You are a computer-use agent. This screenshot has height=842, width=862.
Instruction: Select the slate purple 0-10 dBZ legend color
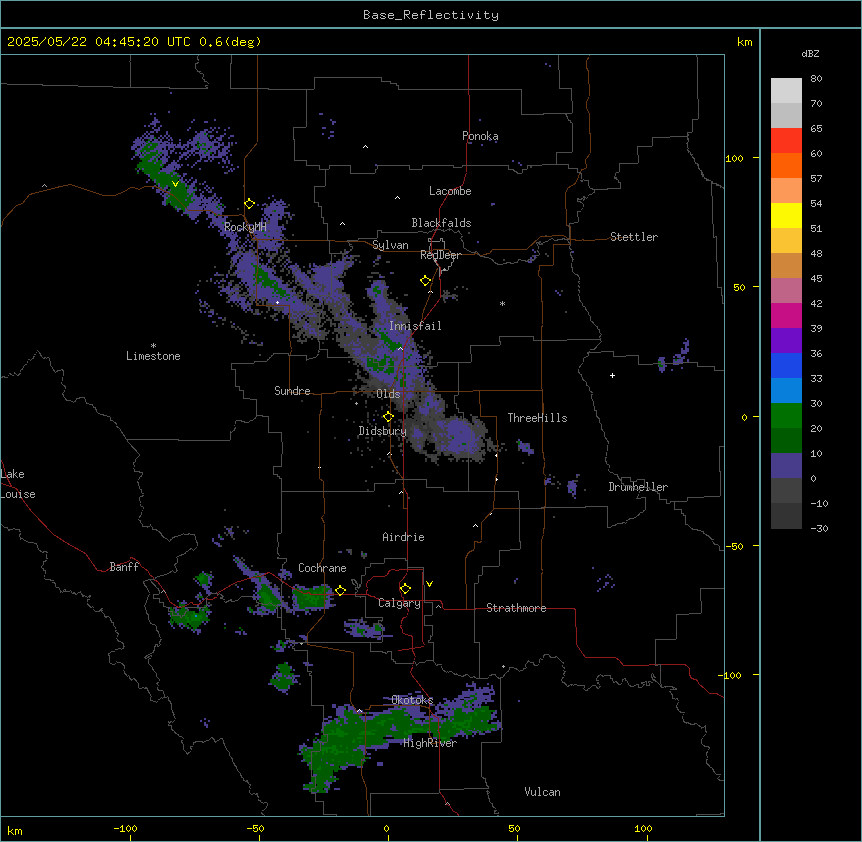(x=786, y=466)
